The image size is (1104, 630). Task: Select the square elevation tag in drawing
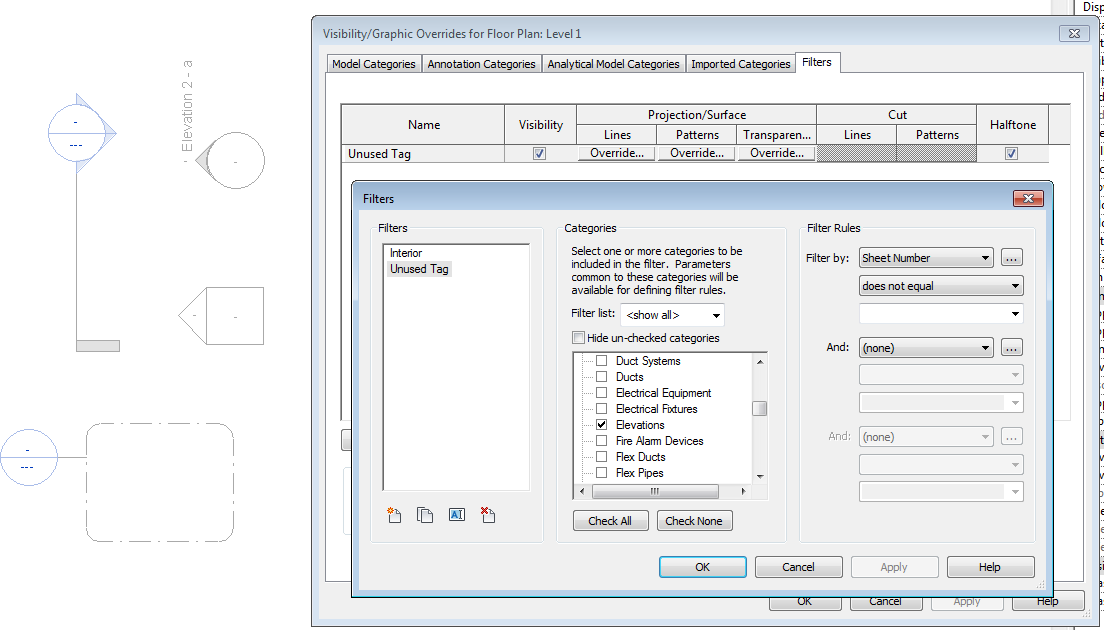coord(221,316)
